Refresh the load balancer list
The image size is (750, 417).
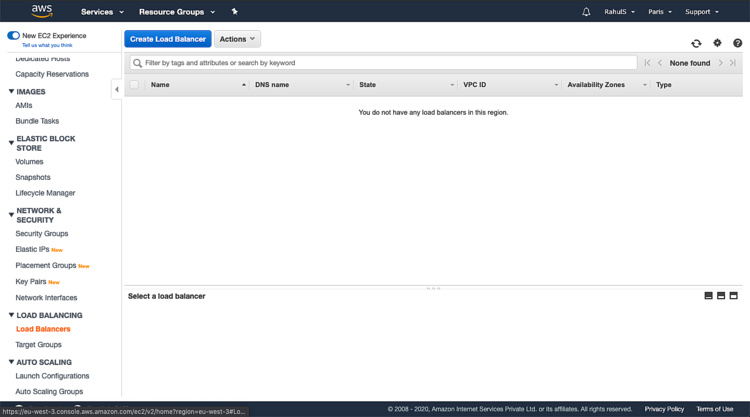(696, 43)
